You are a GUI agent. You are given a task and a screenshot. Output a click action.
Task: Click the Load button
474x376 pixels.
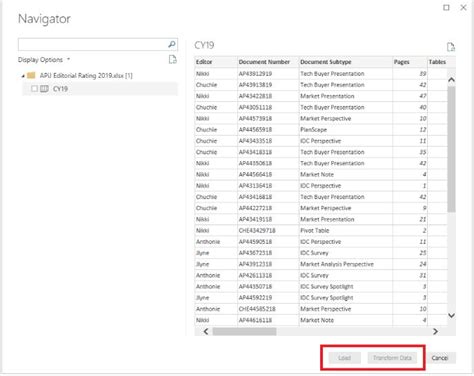345,358
